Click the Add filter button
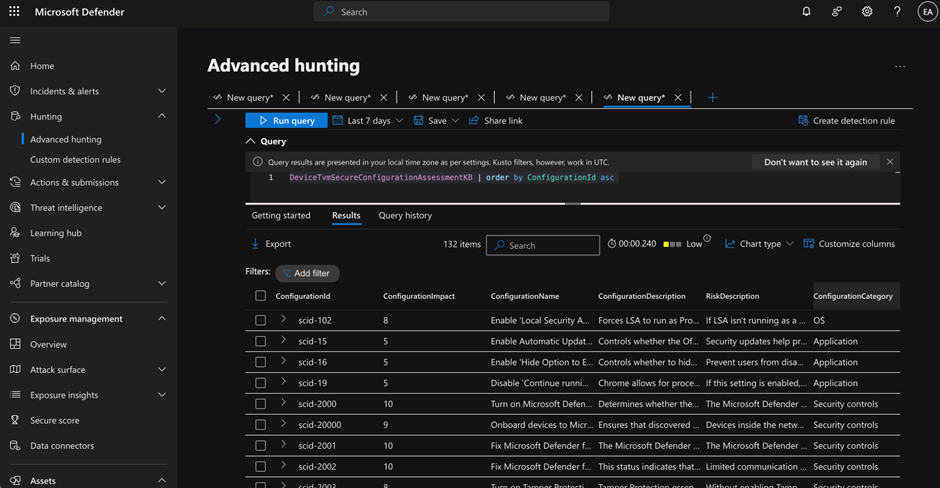Image resolution: width=940 pixels, height=488 pixels. pyautogui.click(x=307, y=273)
